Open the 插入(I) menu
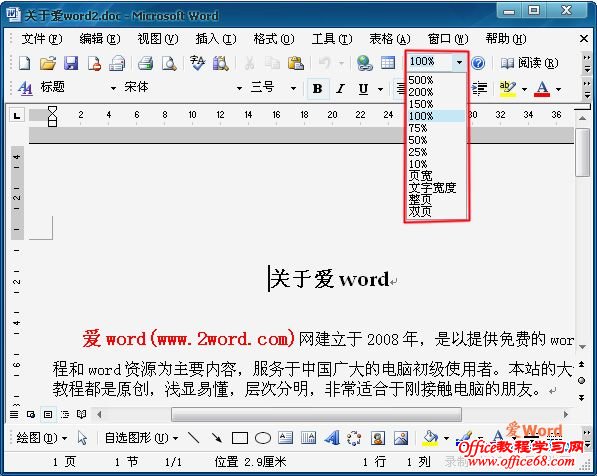The height and width of the screenshot is (476, 597). [216, 39]
